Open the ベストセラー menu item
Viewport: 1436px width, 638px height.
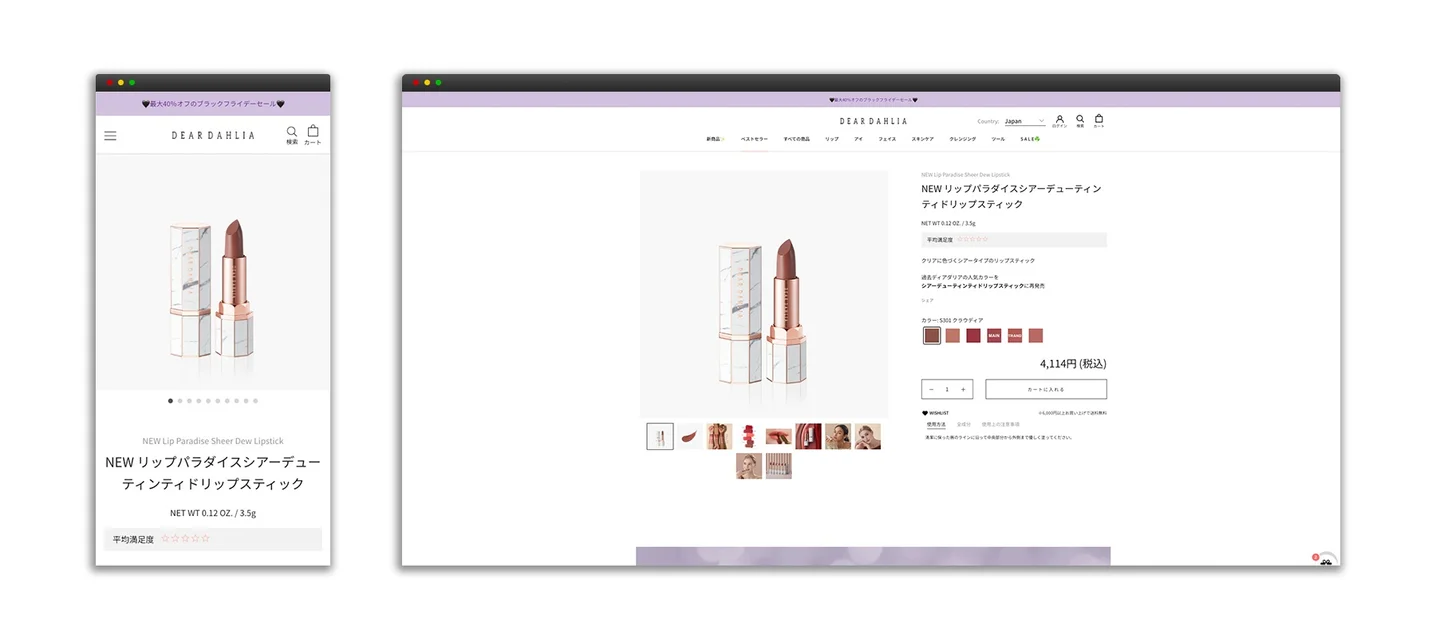(x=754, y=139)
